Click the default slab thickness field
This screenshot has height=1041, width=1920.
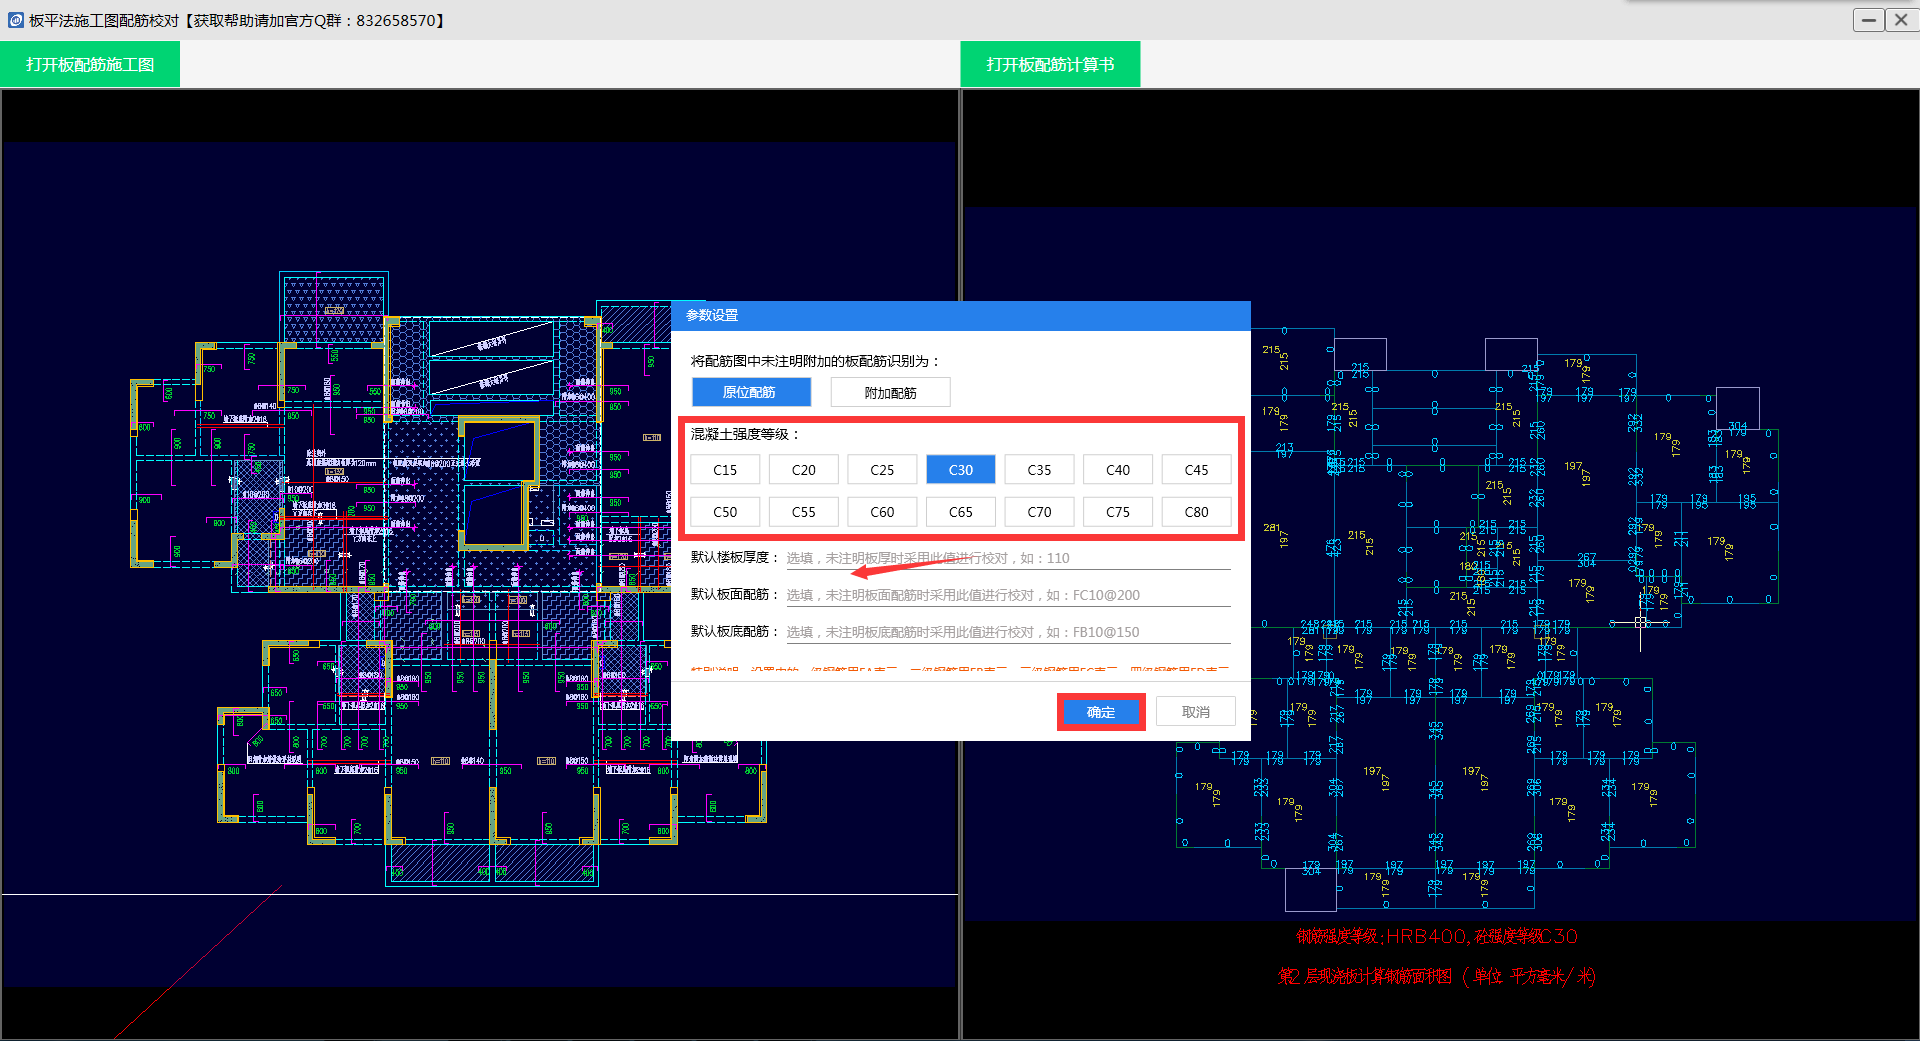click(1007, 558)
